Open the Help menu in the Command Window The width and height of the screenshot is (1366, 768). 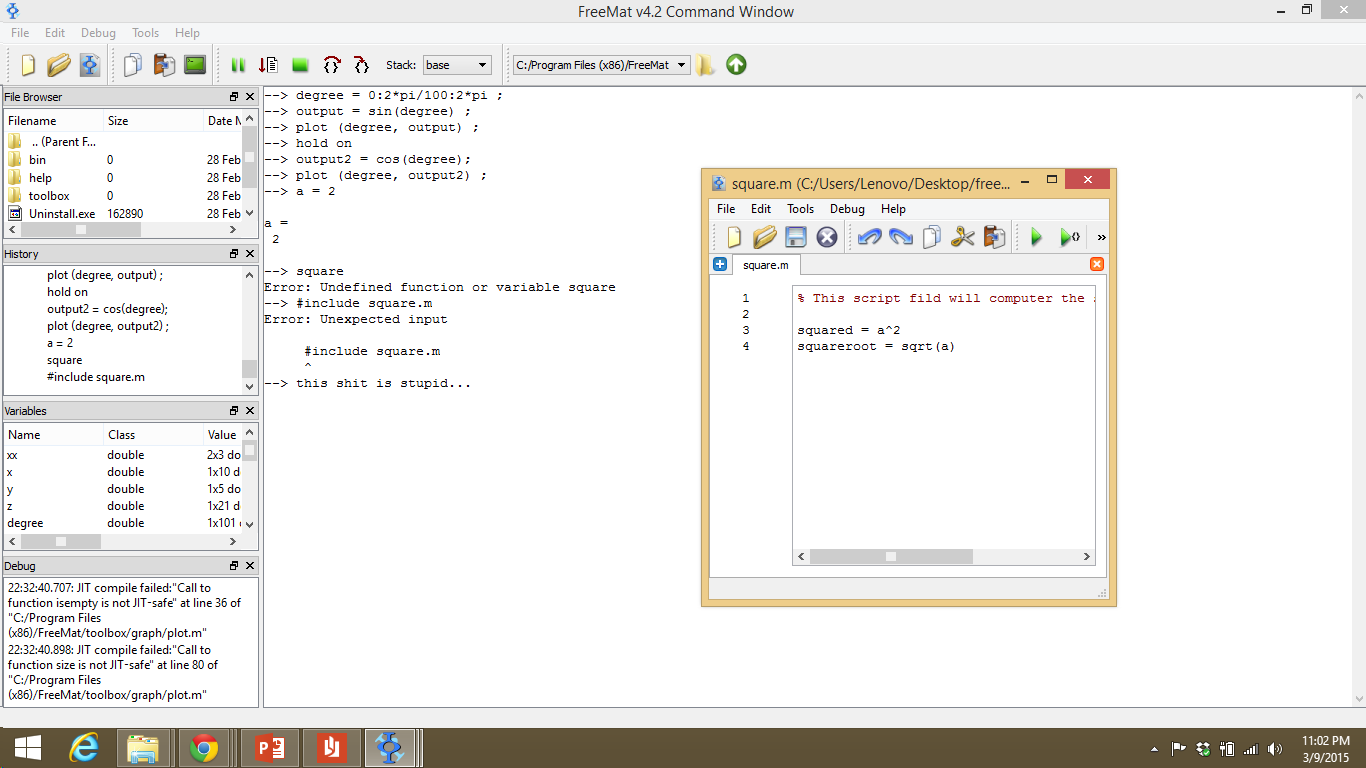pyautogui.click(x=187, y=33)
